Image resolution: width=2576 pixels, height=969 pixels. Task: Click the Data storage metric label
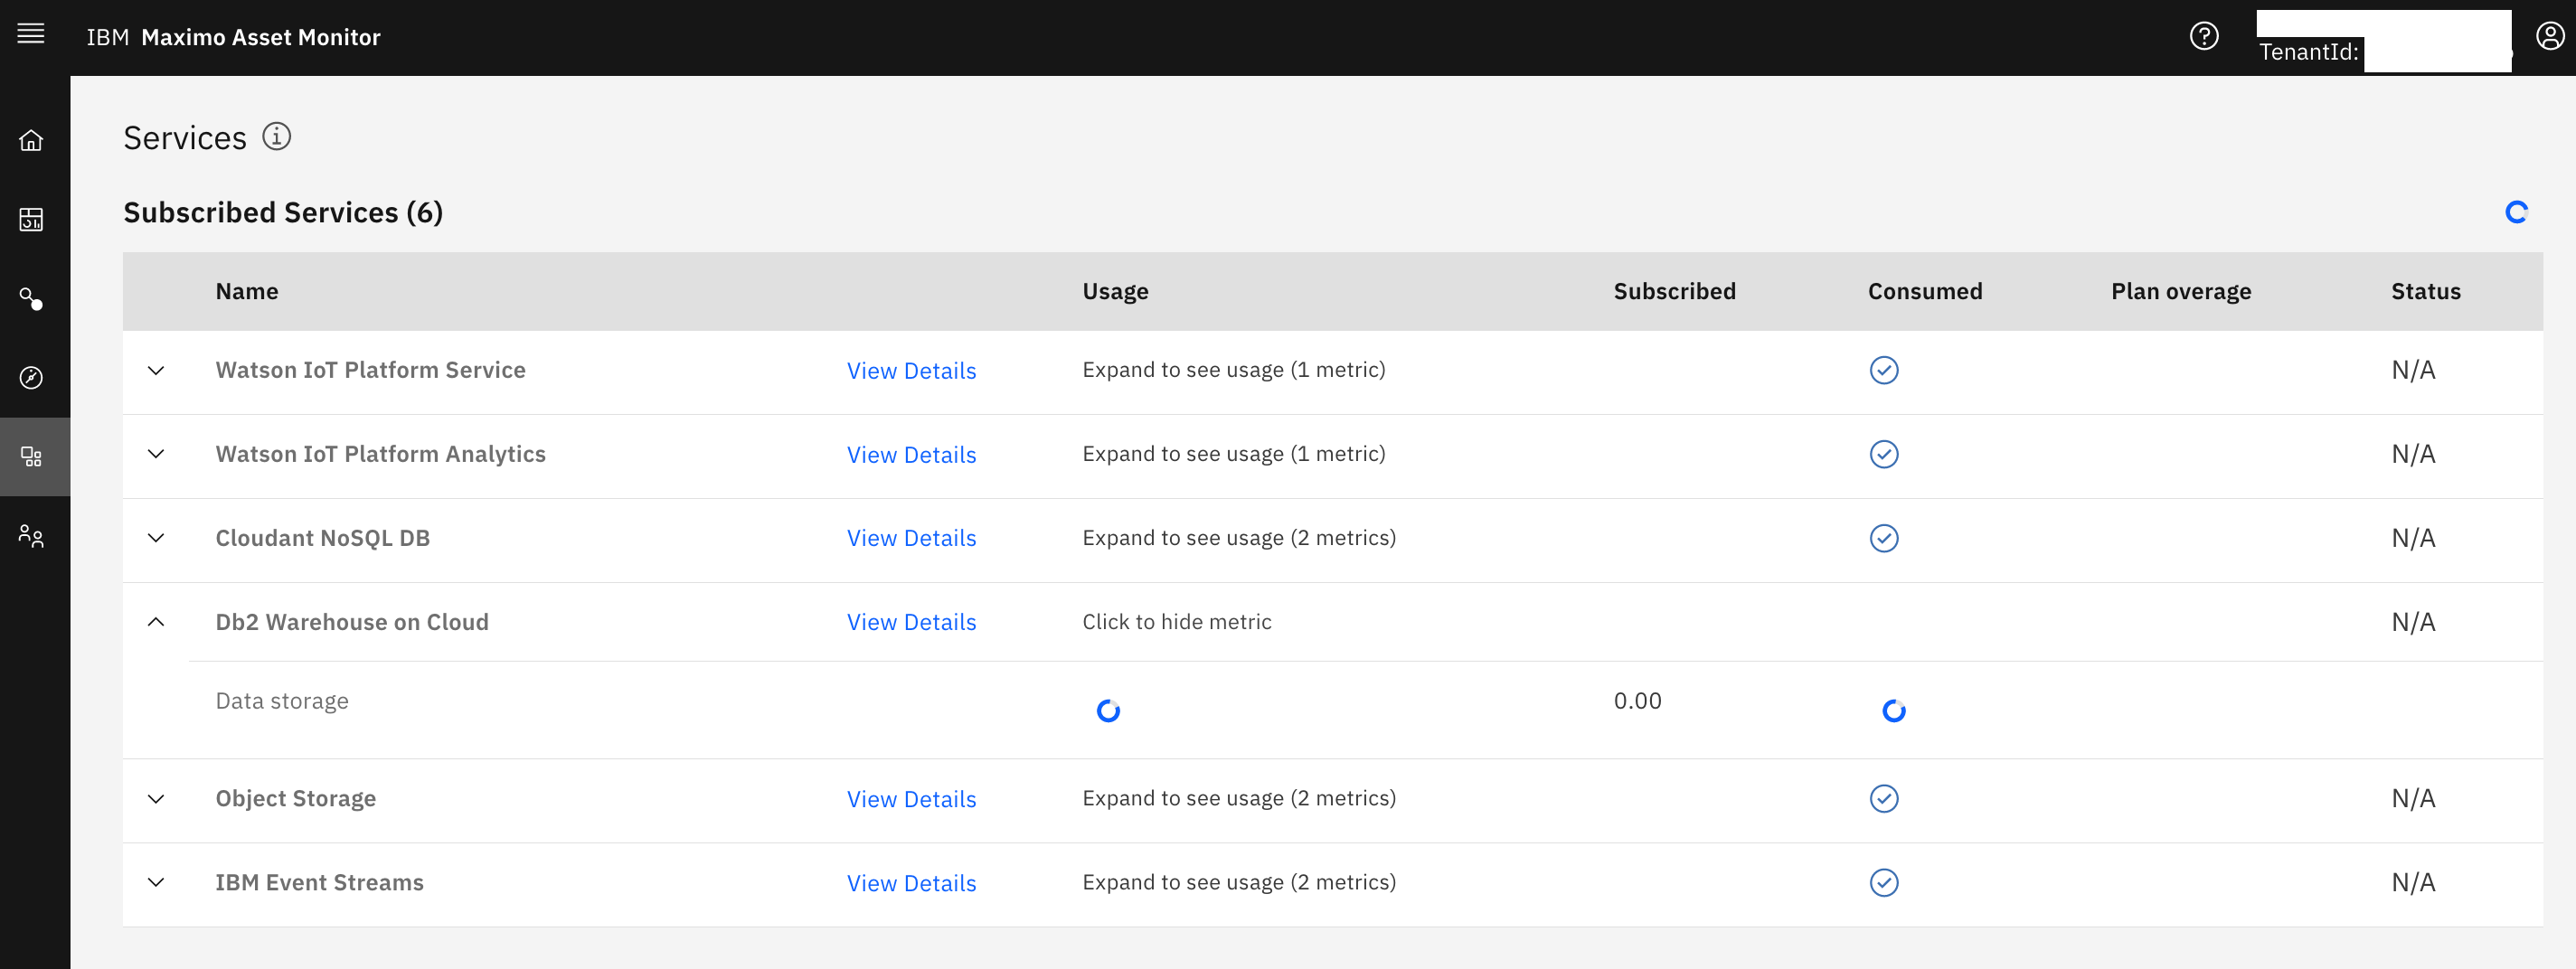(282, 701)
